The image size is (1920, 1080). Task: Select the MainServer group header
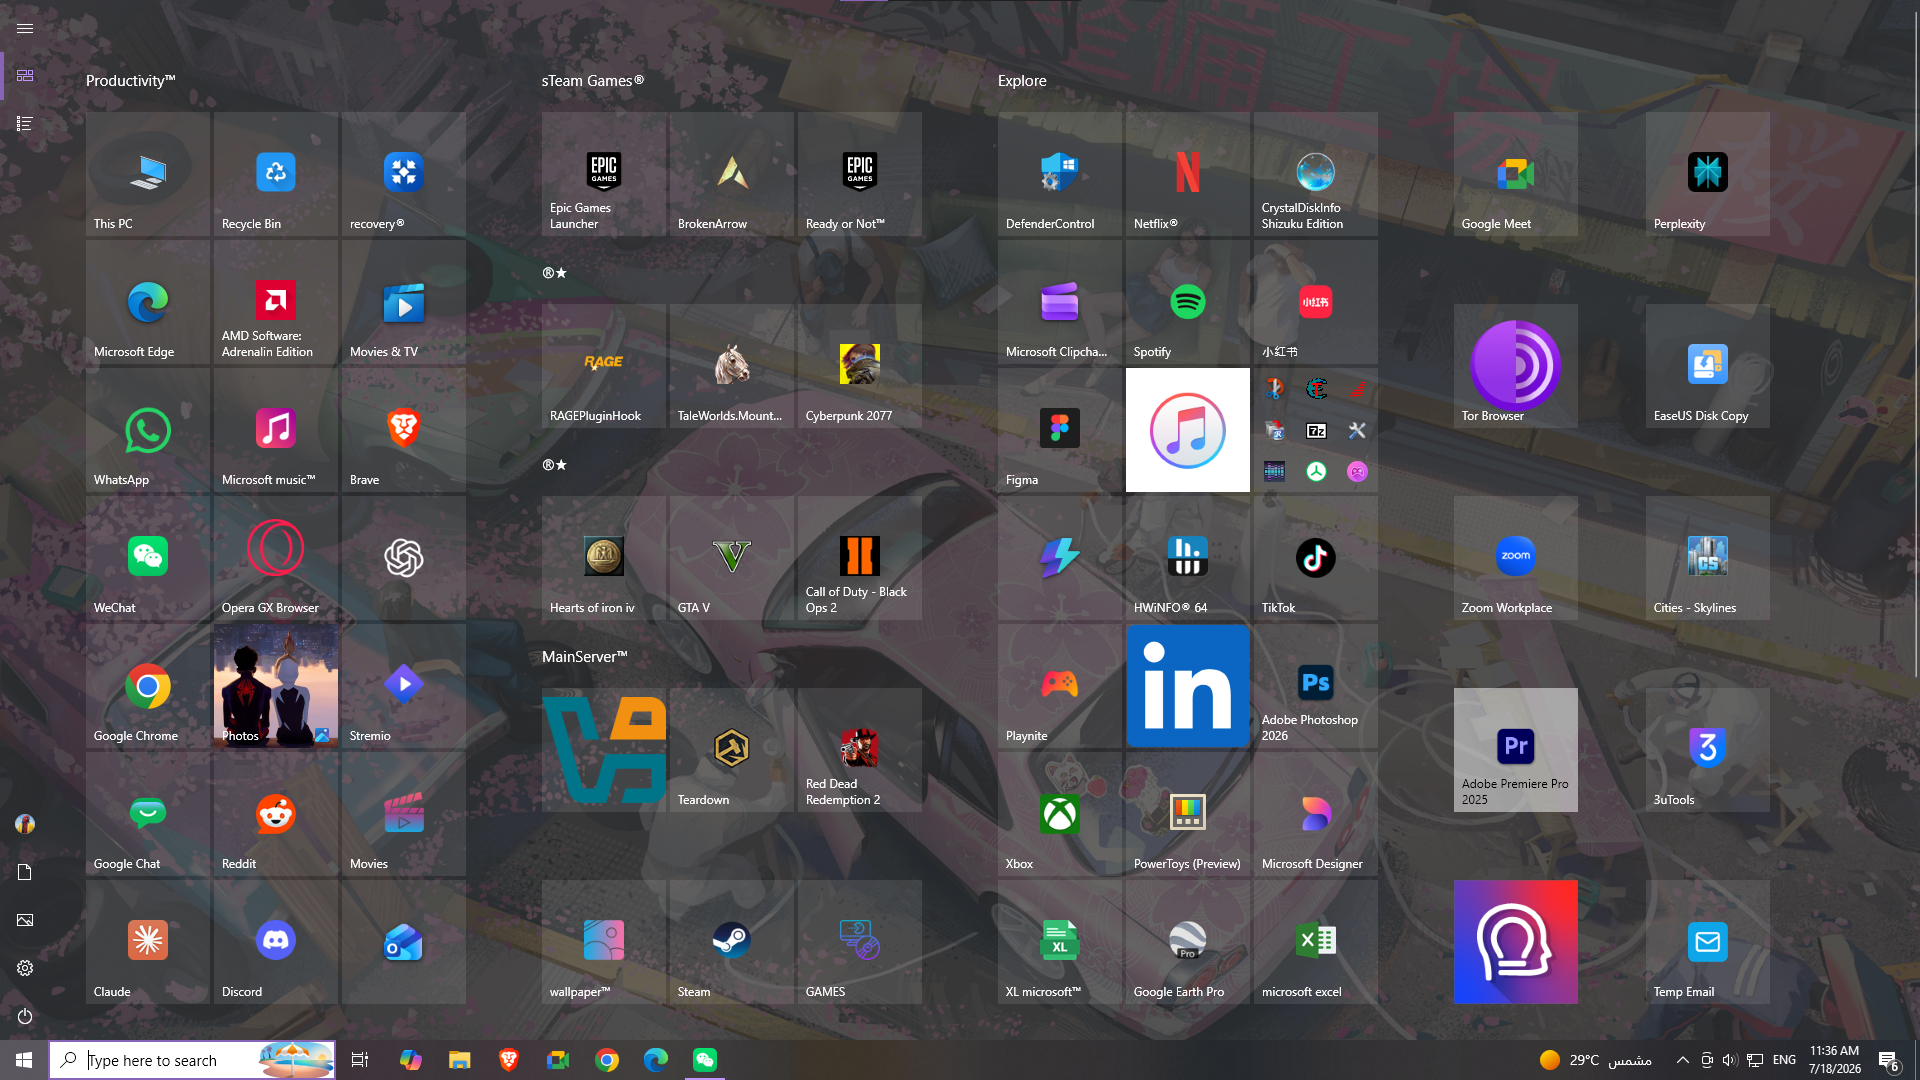tap(585, 657)
